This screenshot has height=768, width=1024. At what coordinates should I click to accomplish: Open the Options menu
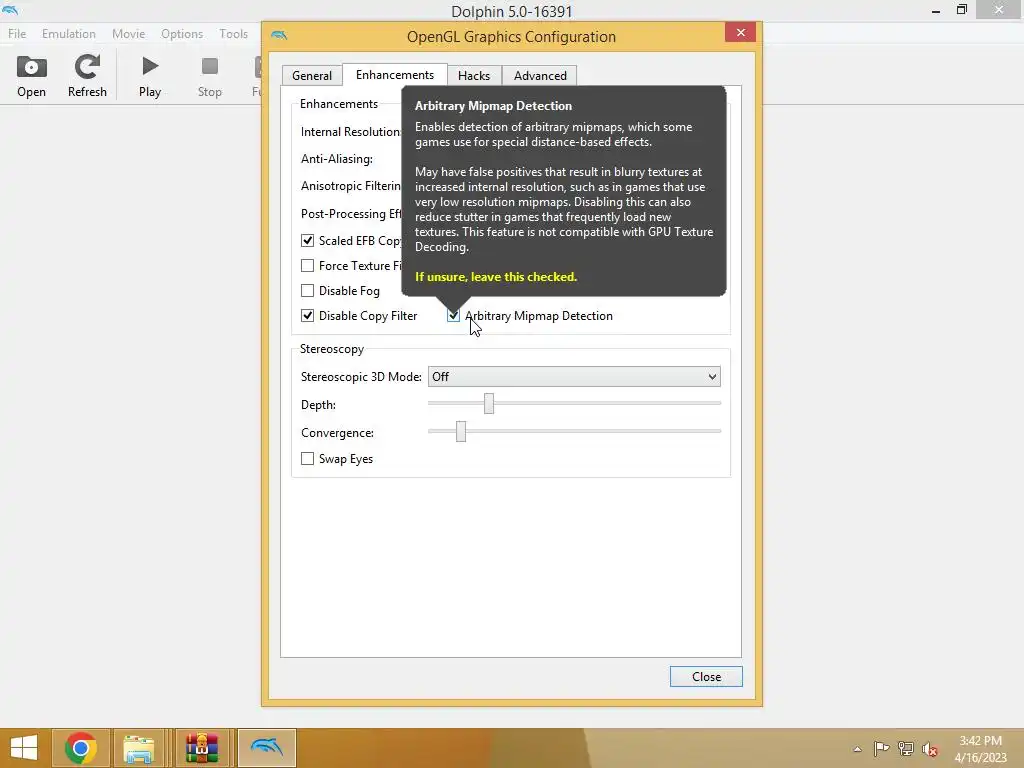(182, 34)
